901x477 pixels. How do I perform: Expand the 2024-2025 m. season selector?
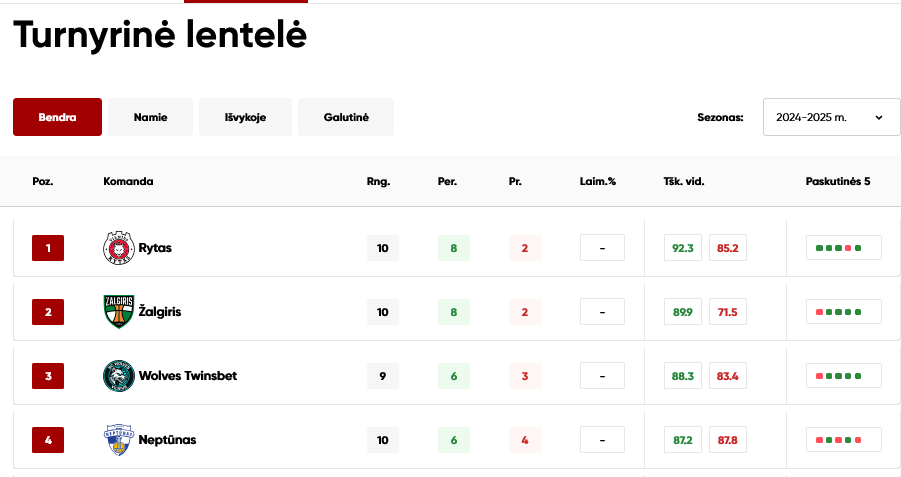pyautogui.click(x=831, y=117)
